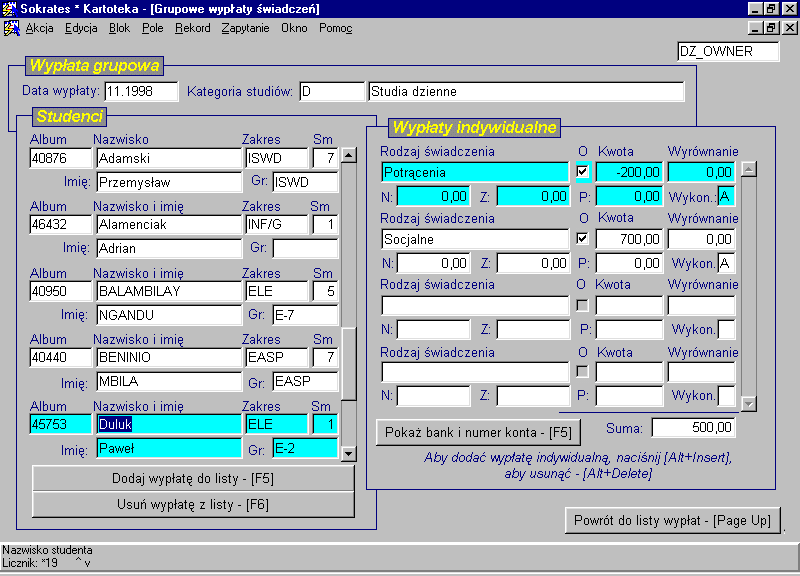Screen dimensions: 800x576
Task: Click the Socjalne benefit type field
Action: coord(475,239)
